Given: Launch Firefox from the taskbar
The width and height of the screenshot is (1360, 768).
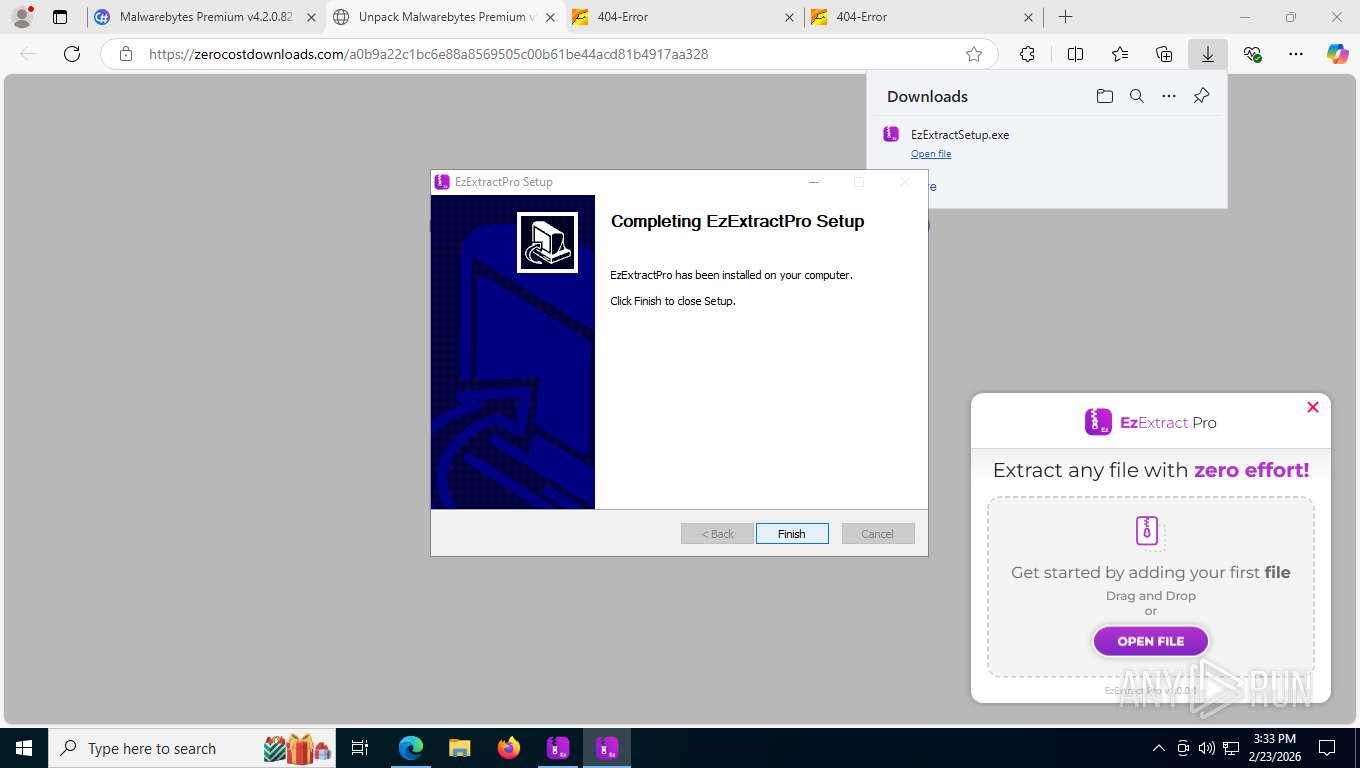Looking at the screenshot, I should 509,748.
